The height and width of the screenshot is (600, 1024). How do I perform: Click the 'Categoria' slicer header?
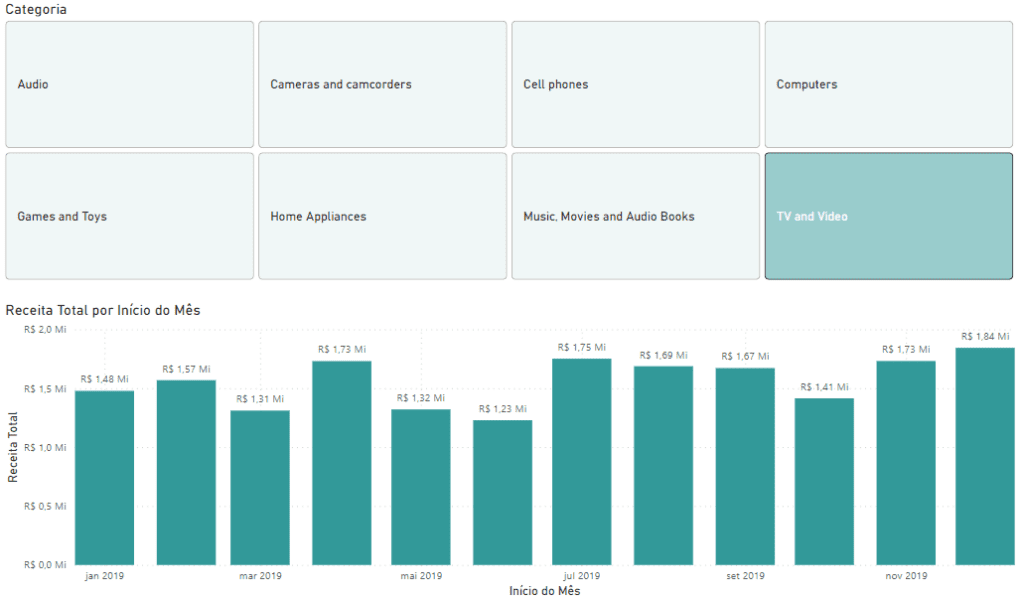(x=36, y=9)
